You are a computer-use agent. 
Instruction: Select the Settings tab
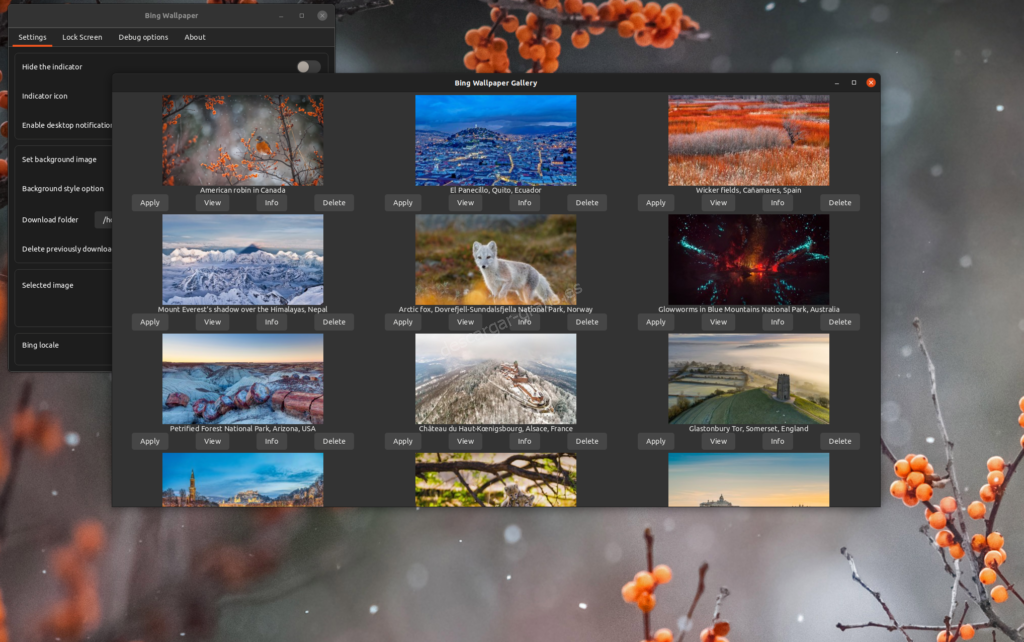pos(32,37)
